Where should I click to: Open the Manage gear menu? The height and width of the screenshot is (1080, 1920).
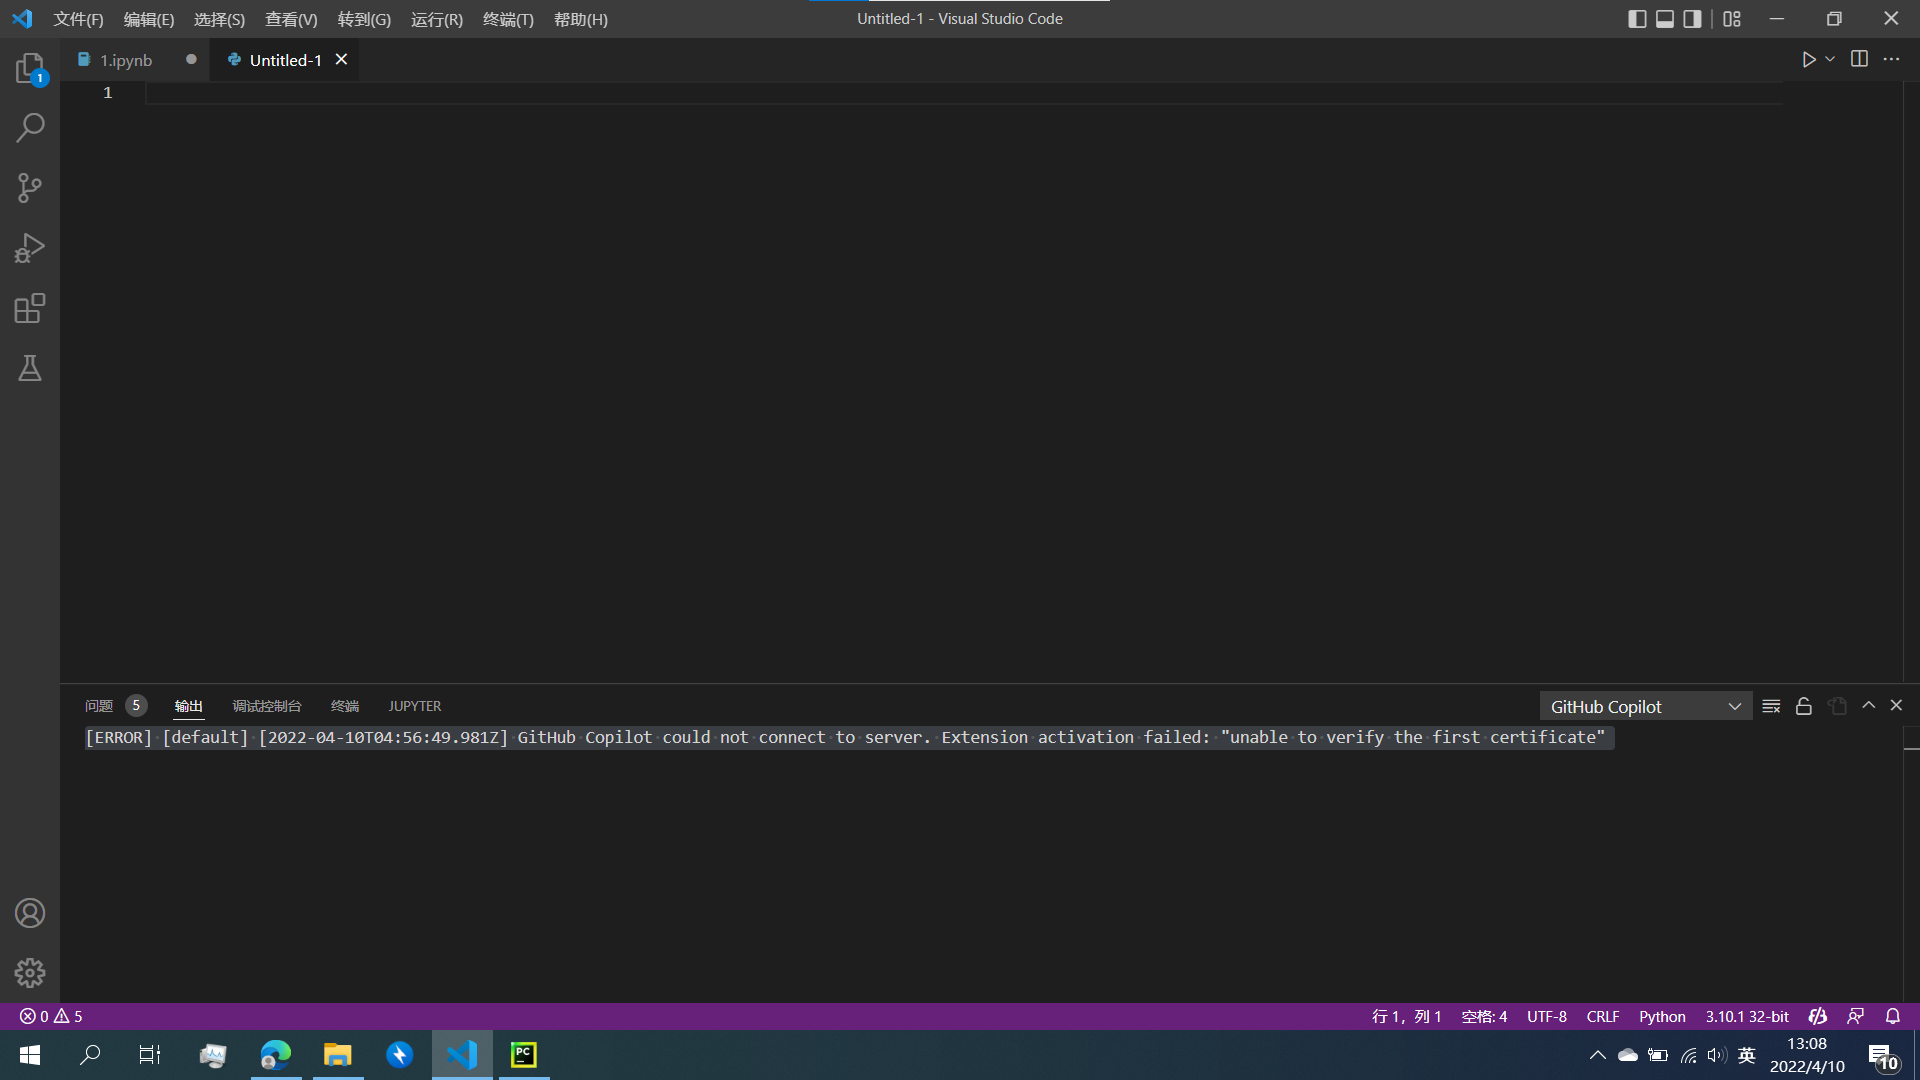[x=29, y=972]
